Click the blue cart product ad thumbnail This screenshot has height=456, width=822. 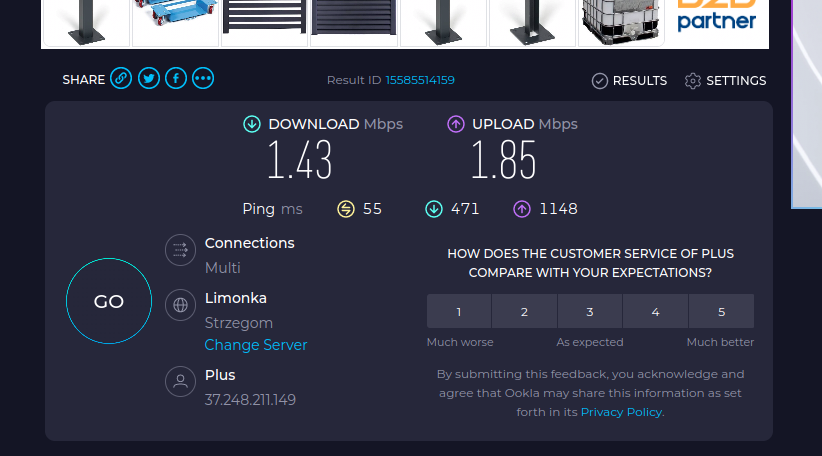(x=175, y=22)
